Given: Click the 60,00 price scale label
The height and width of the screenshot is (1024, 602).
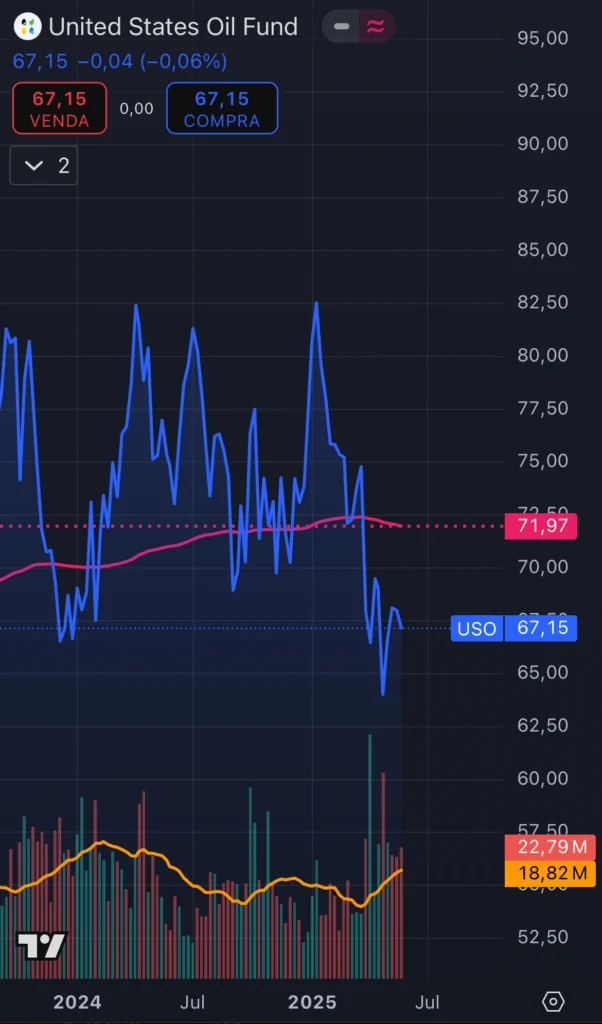Looking at the screenshot, I should pyautogui.click(x=543, y=778).
